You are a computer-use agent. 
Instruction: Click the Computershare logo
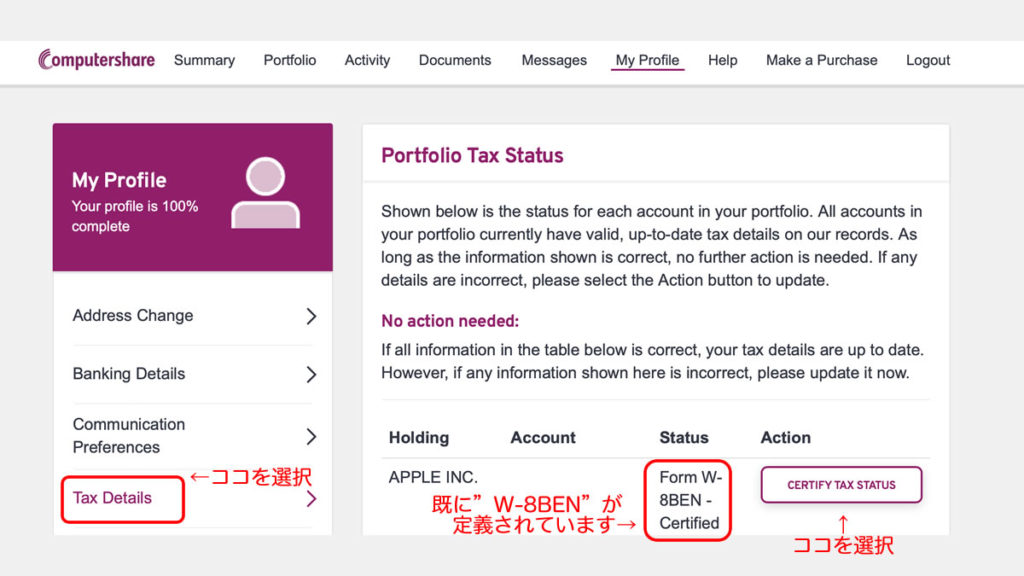click(97, 59)
